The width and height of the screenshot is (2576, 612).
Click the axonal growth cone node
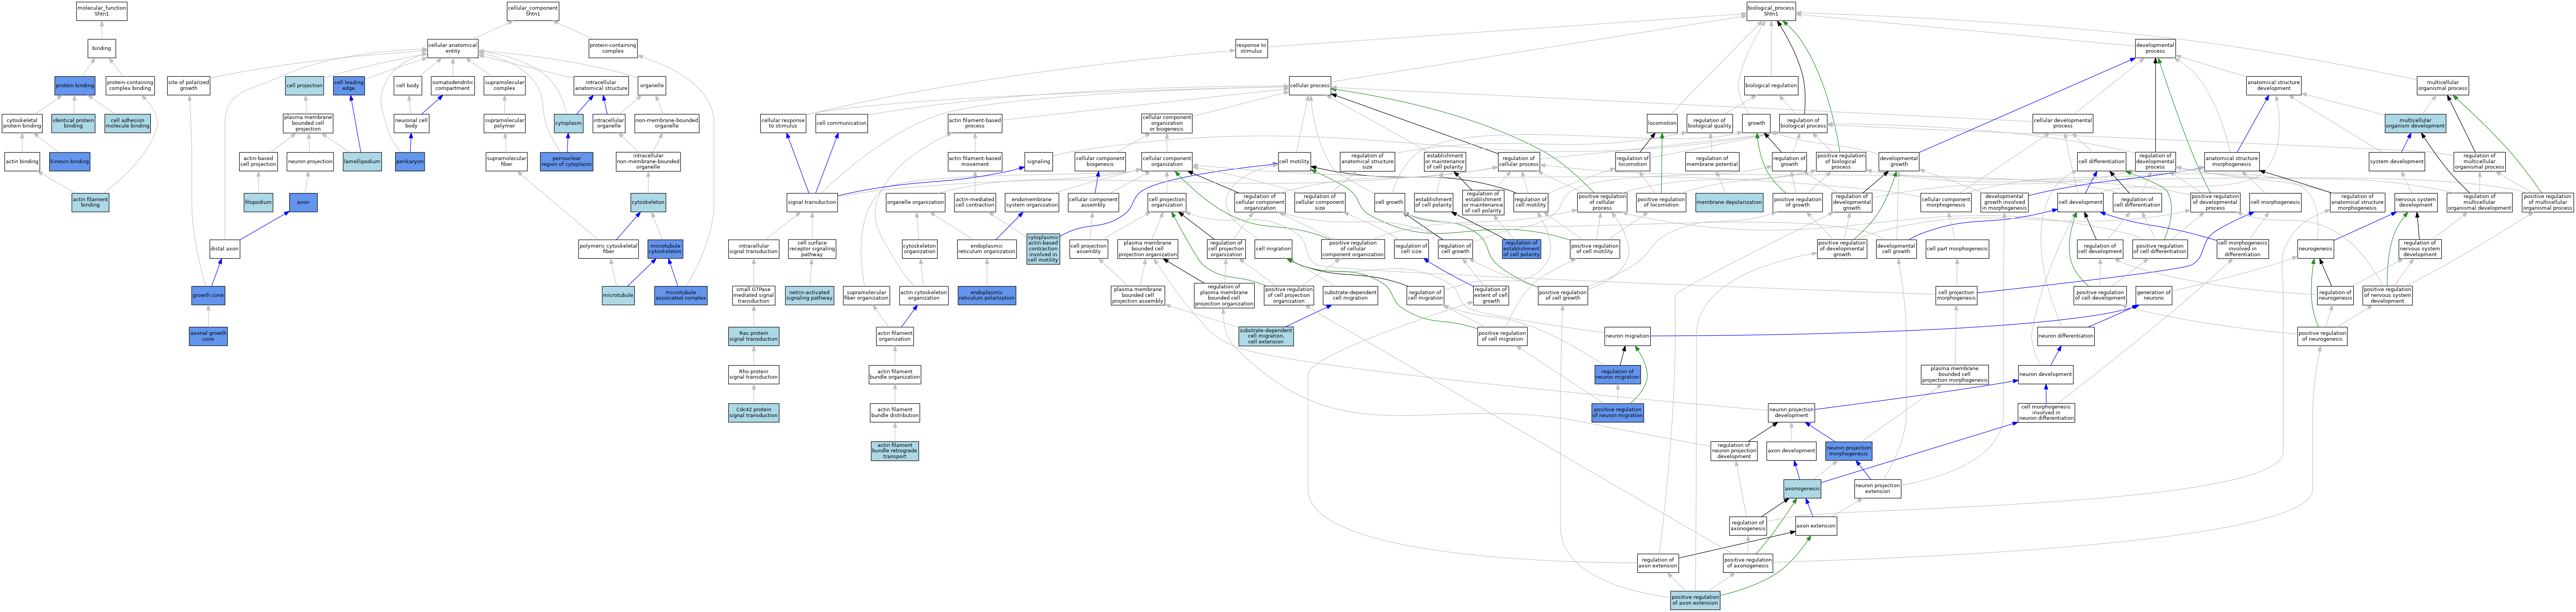click(x=208, y=336)
